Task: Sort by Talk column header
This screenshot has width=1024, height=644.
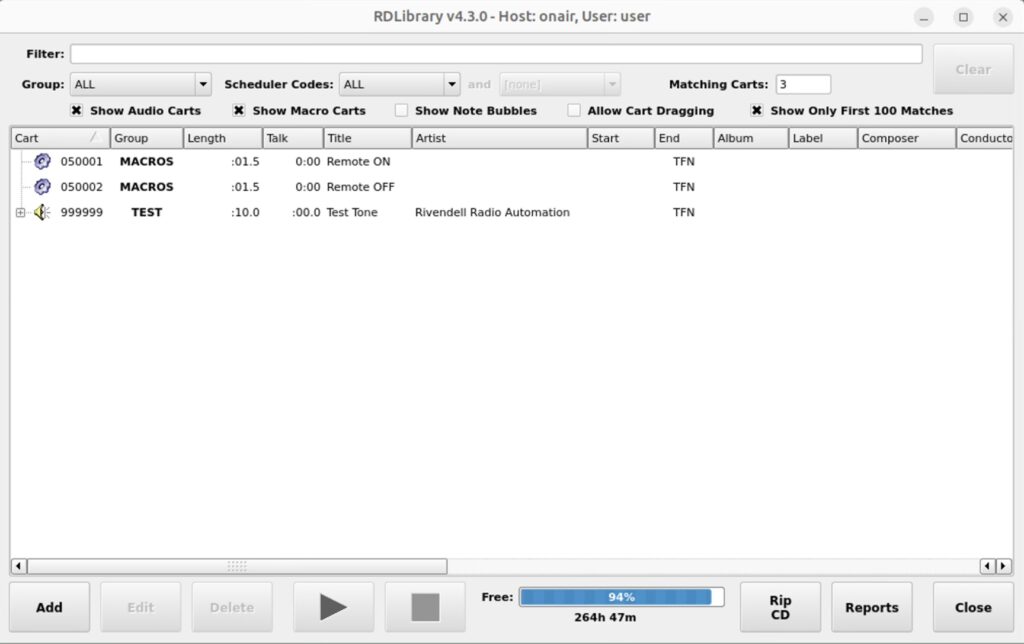Action: 293,138
